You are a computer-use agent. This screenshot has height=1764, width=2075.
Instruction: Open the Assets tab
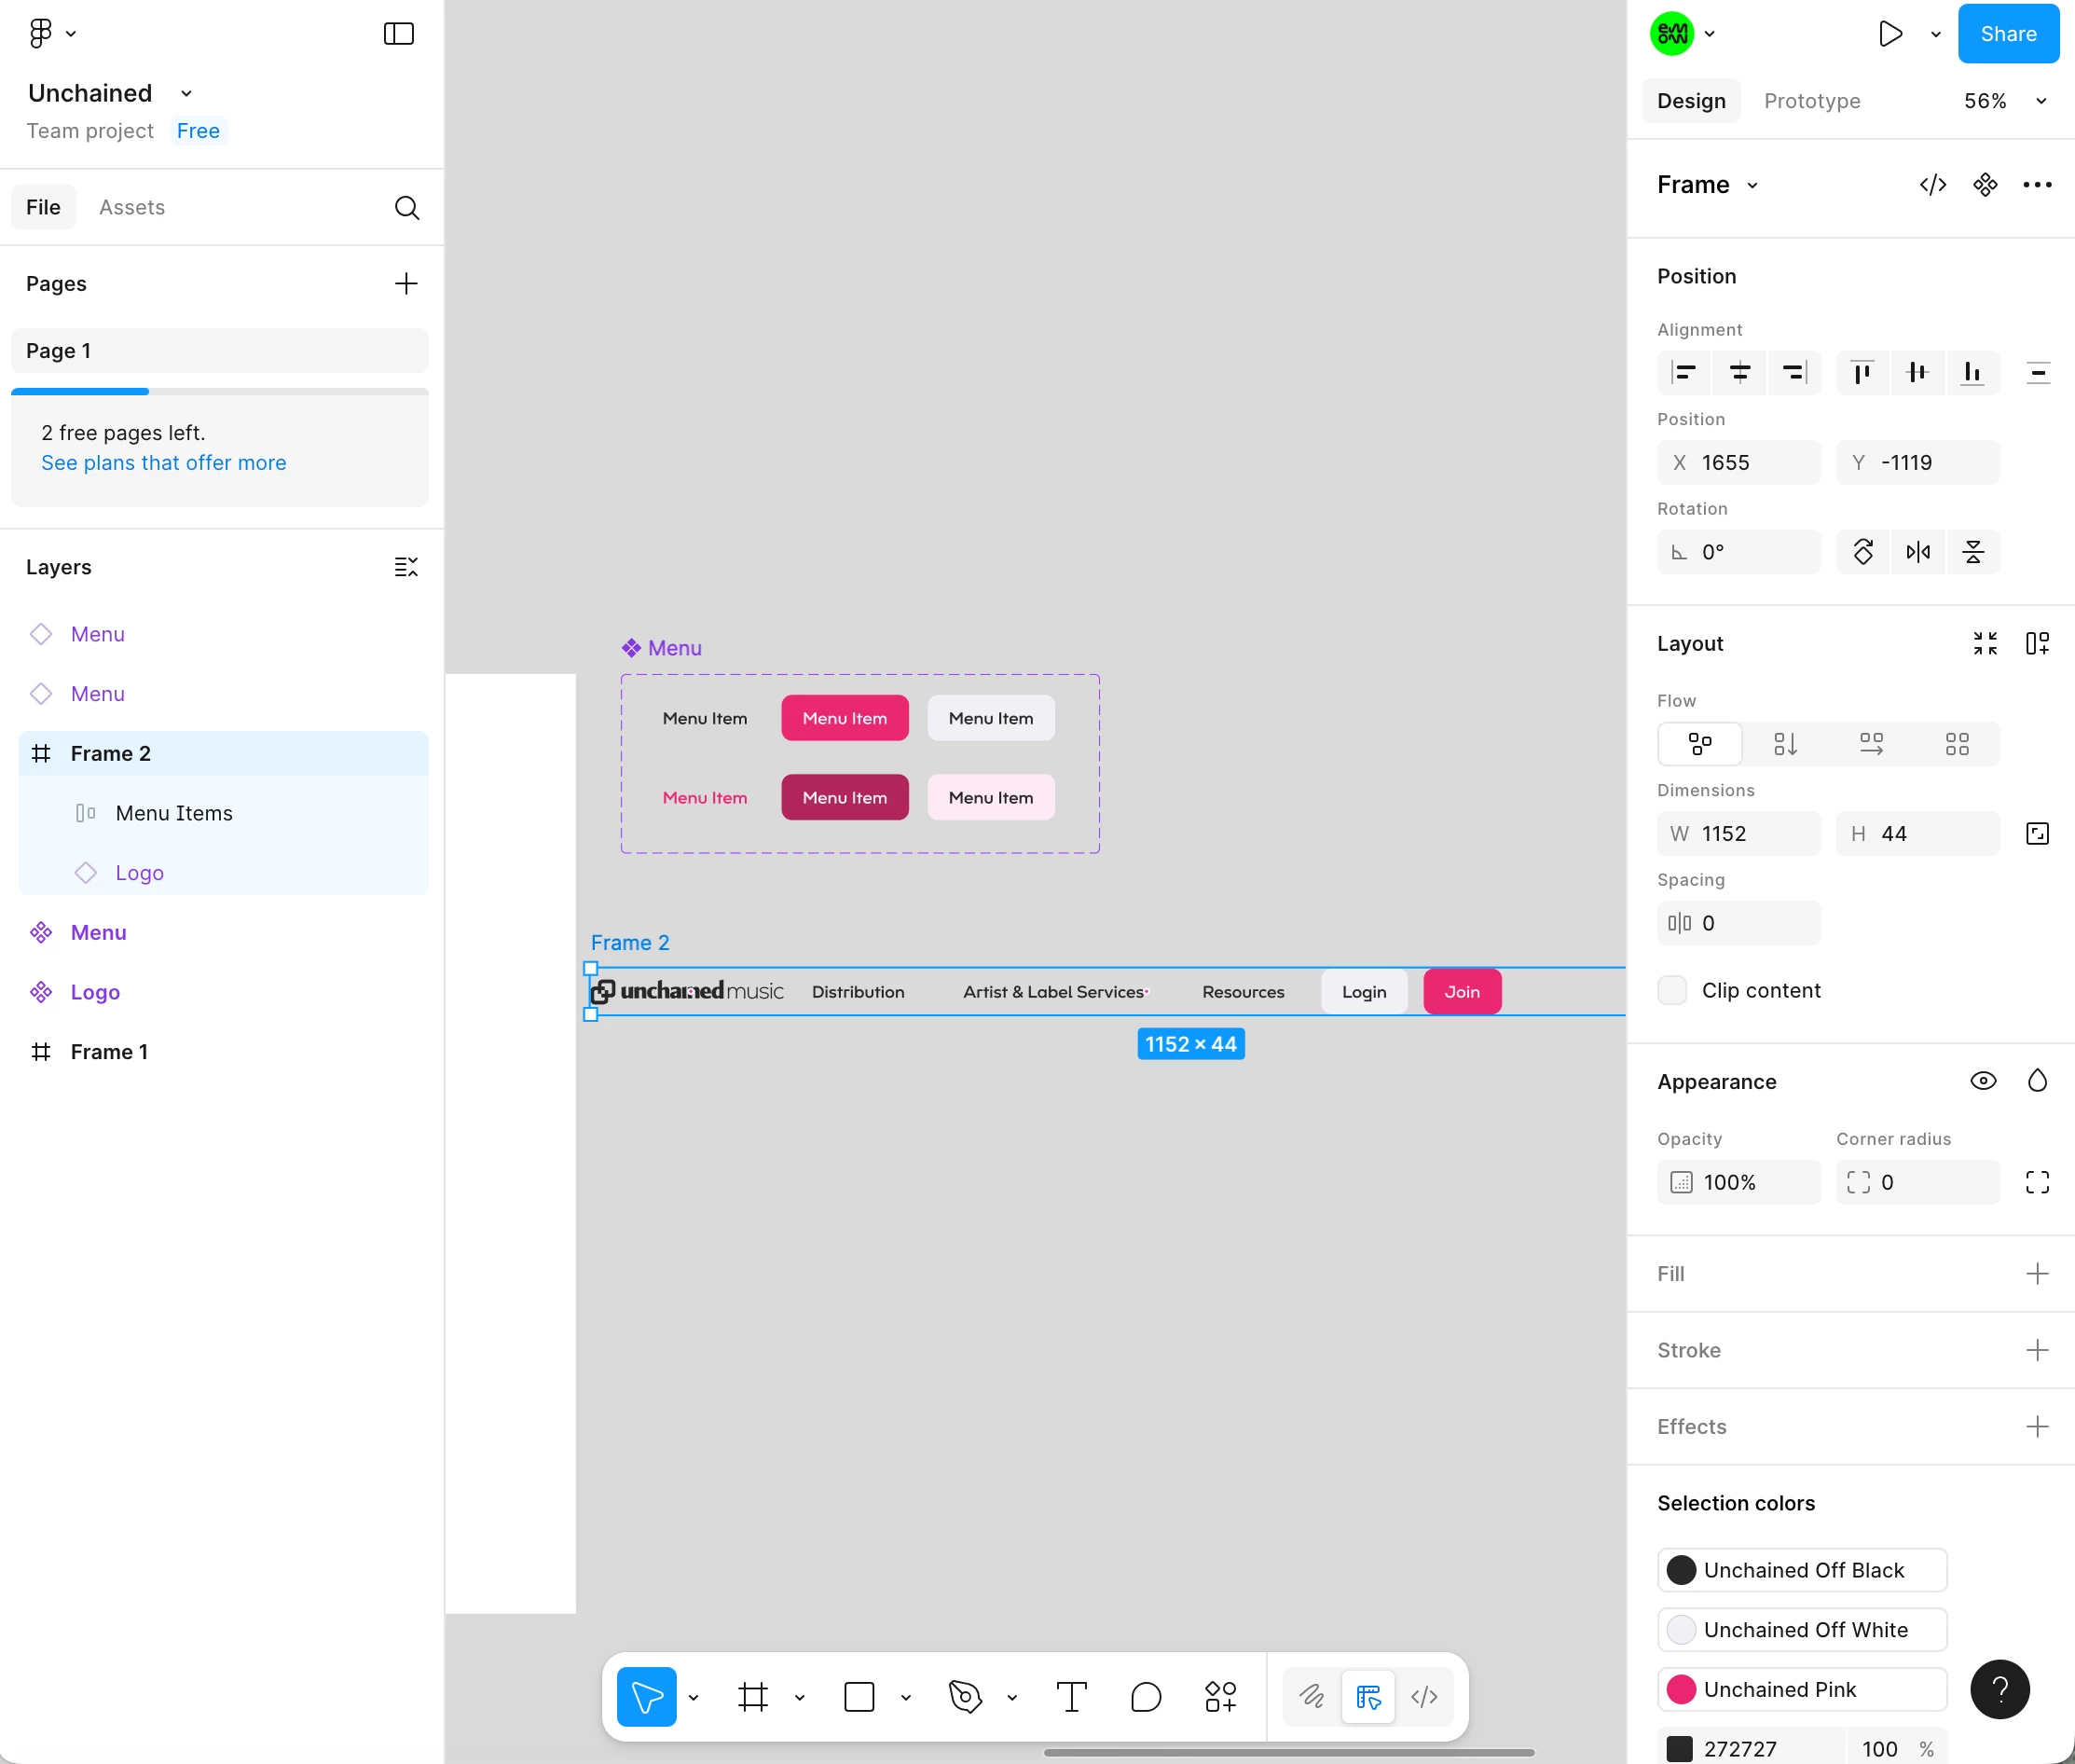coord(132,207)
